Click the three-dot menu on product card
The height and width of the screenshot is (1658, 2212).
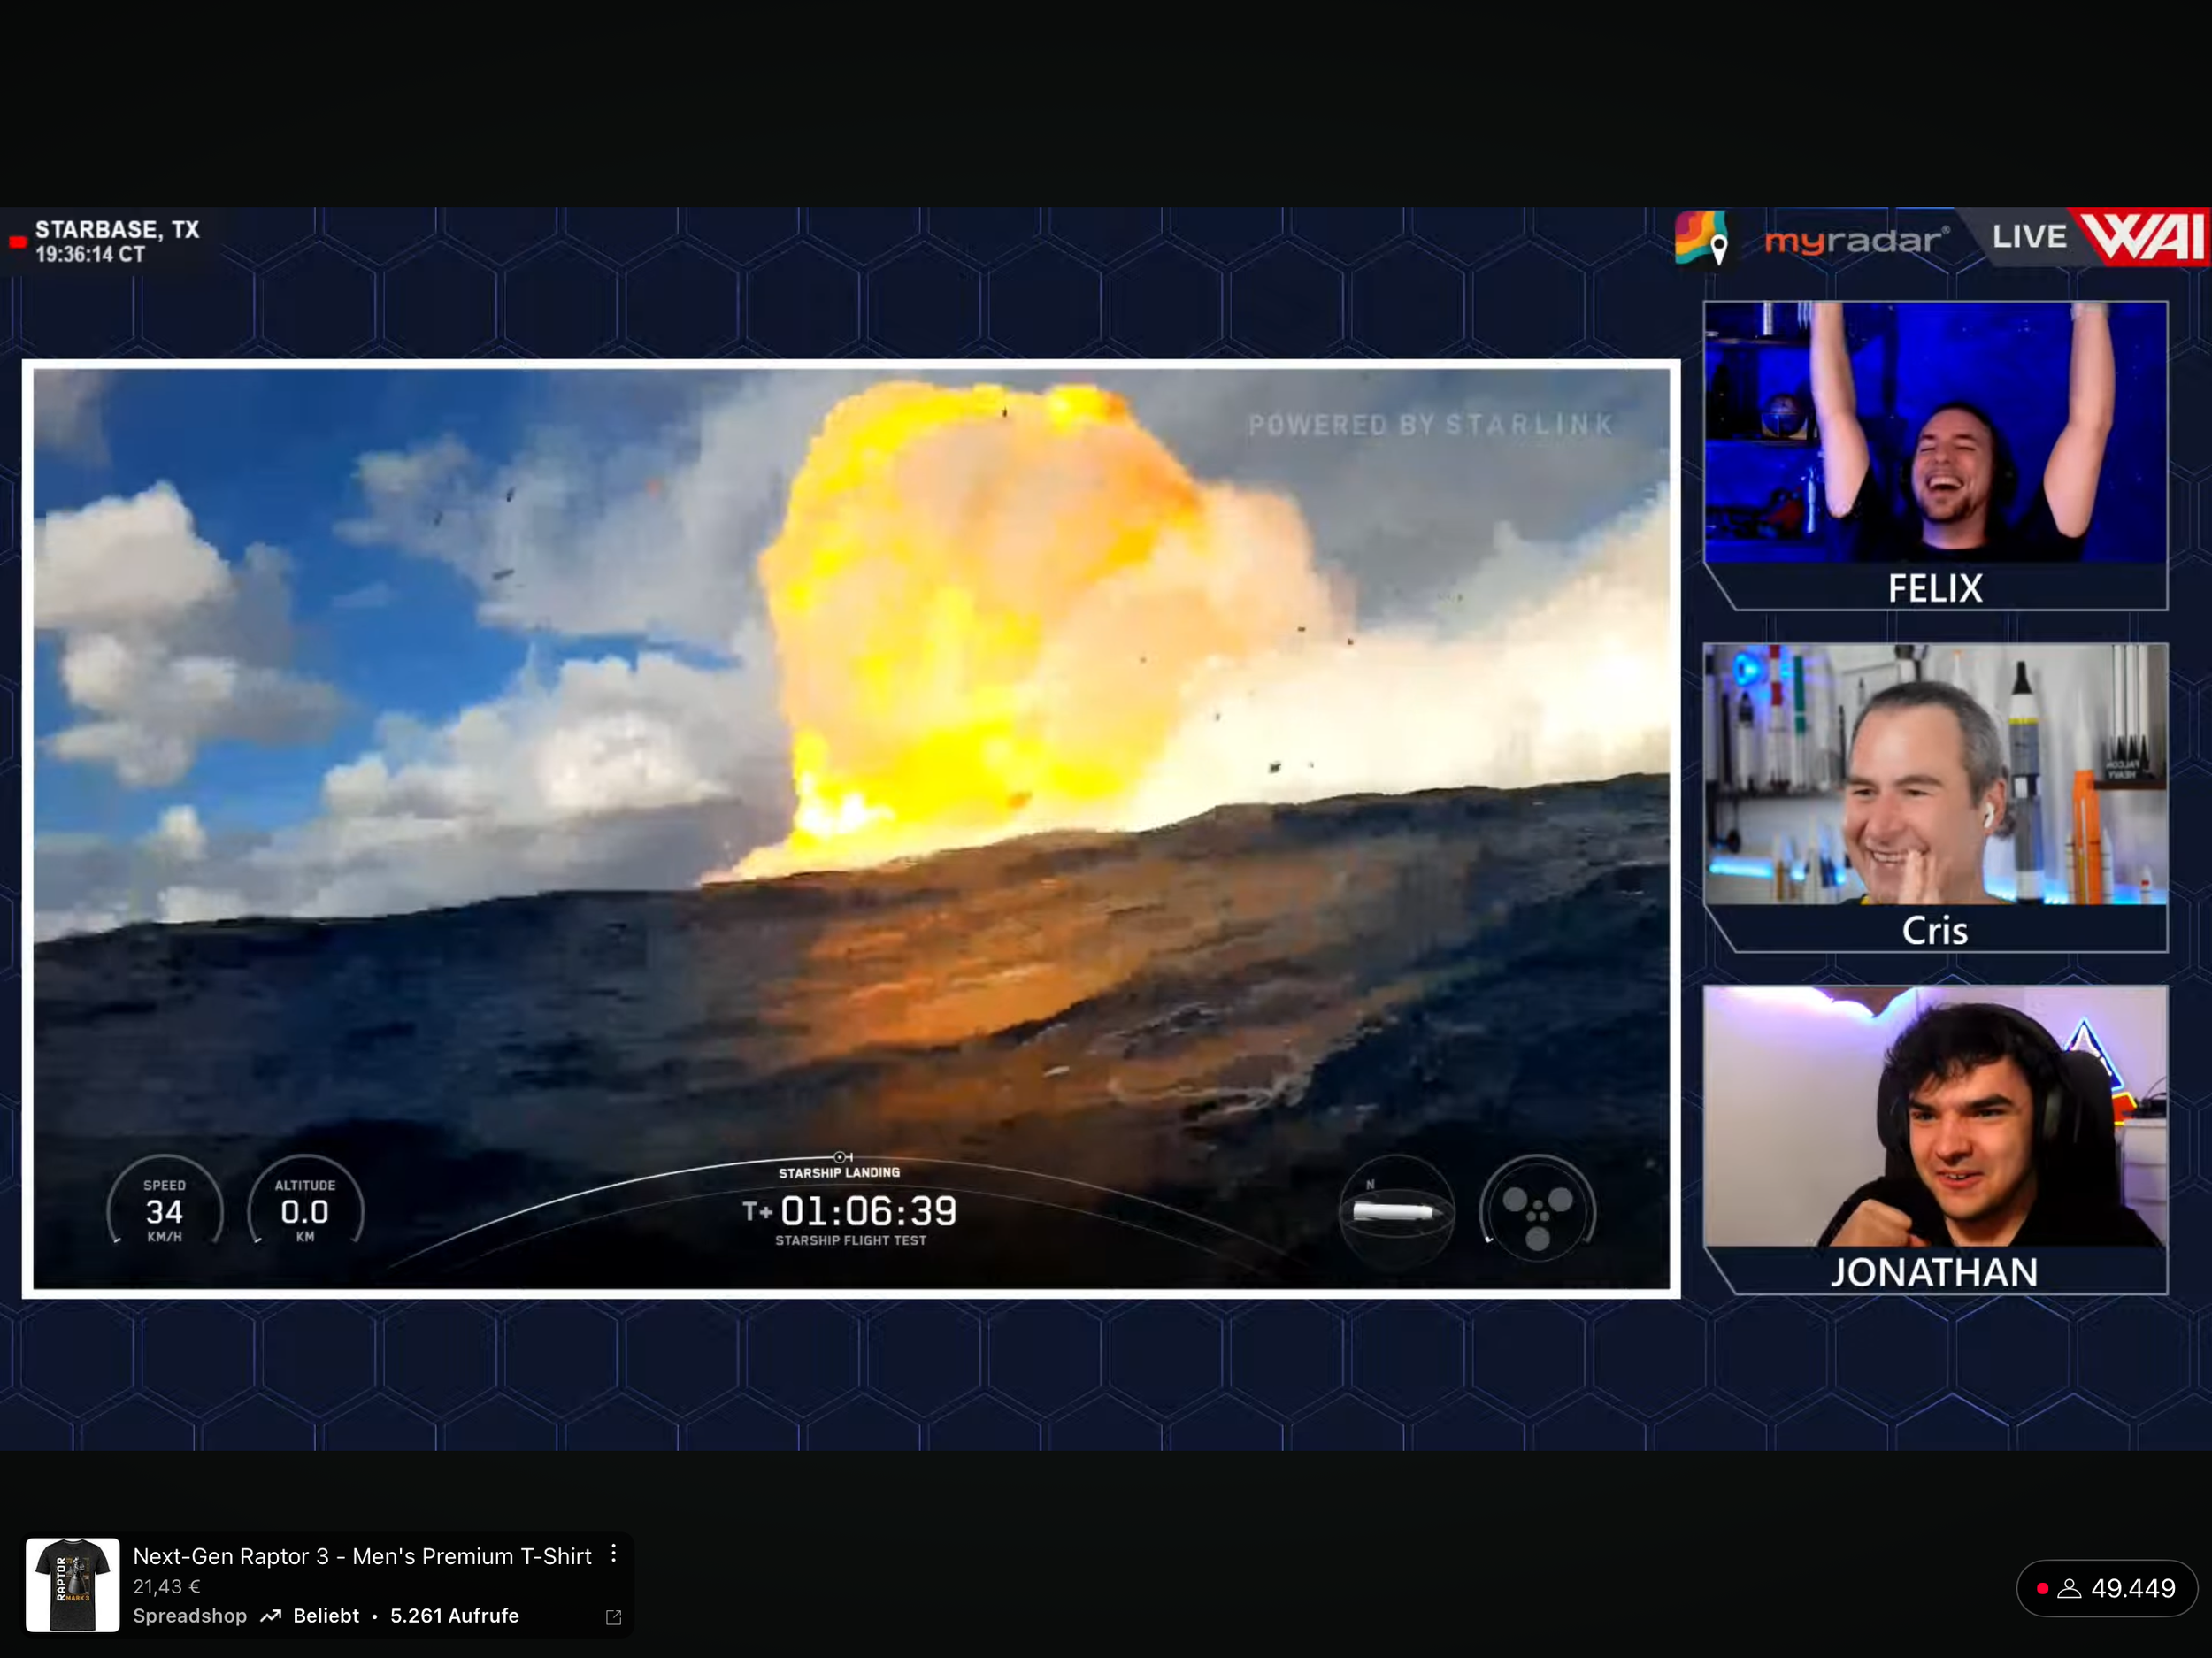tap(613, 1554)
